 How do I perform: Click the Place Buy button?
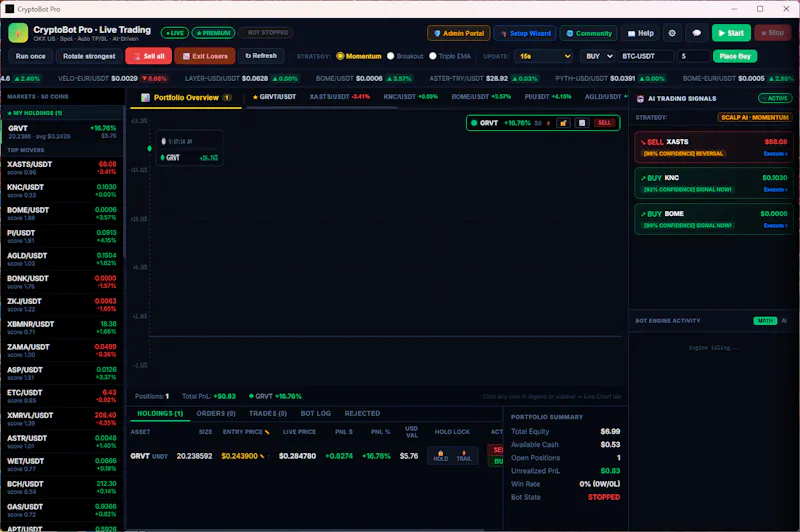click(735, 56)
